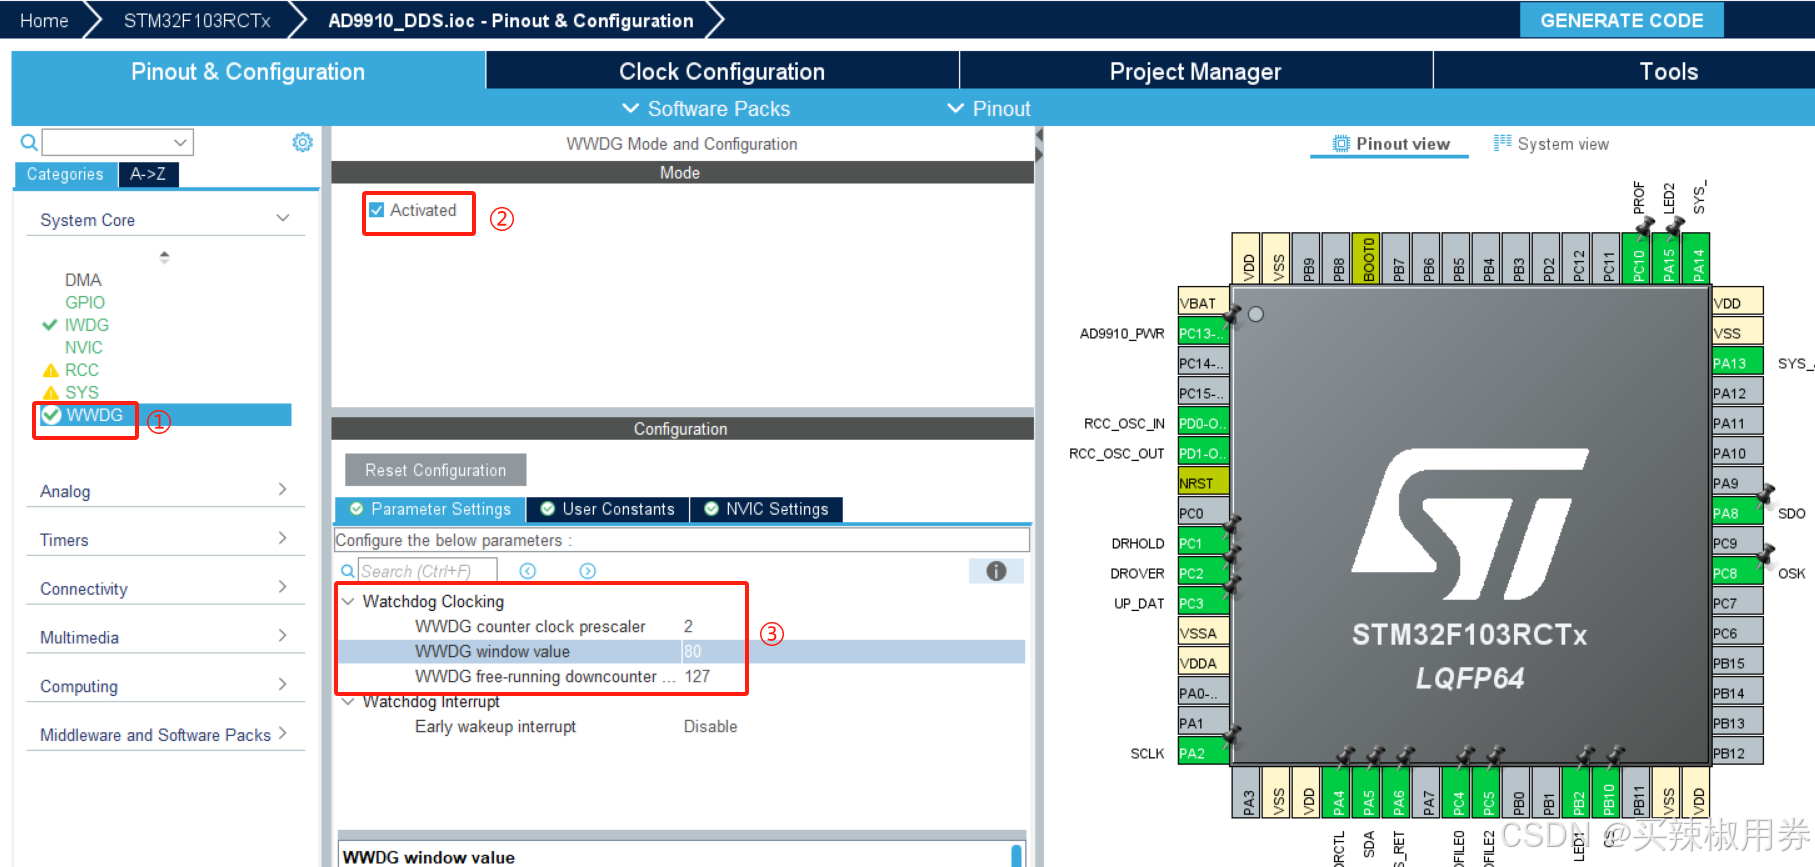Select pin PC8 on the chip

[x=1737, y=573]
